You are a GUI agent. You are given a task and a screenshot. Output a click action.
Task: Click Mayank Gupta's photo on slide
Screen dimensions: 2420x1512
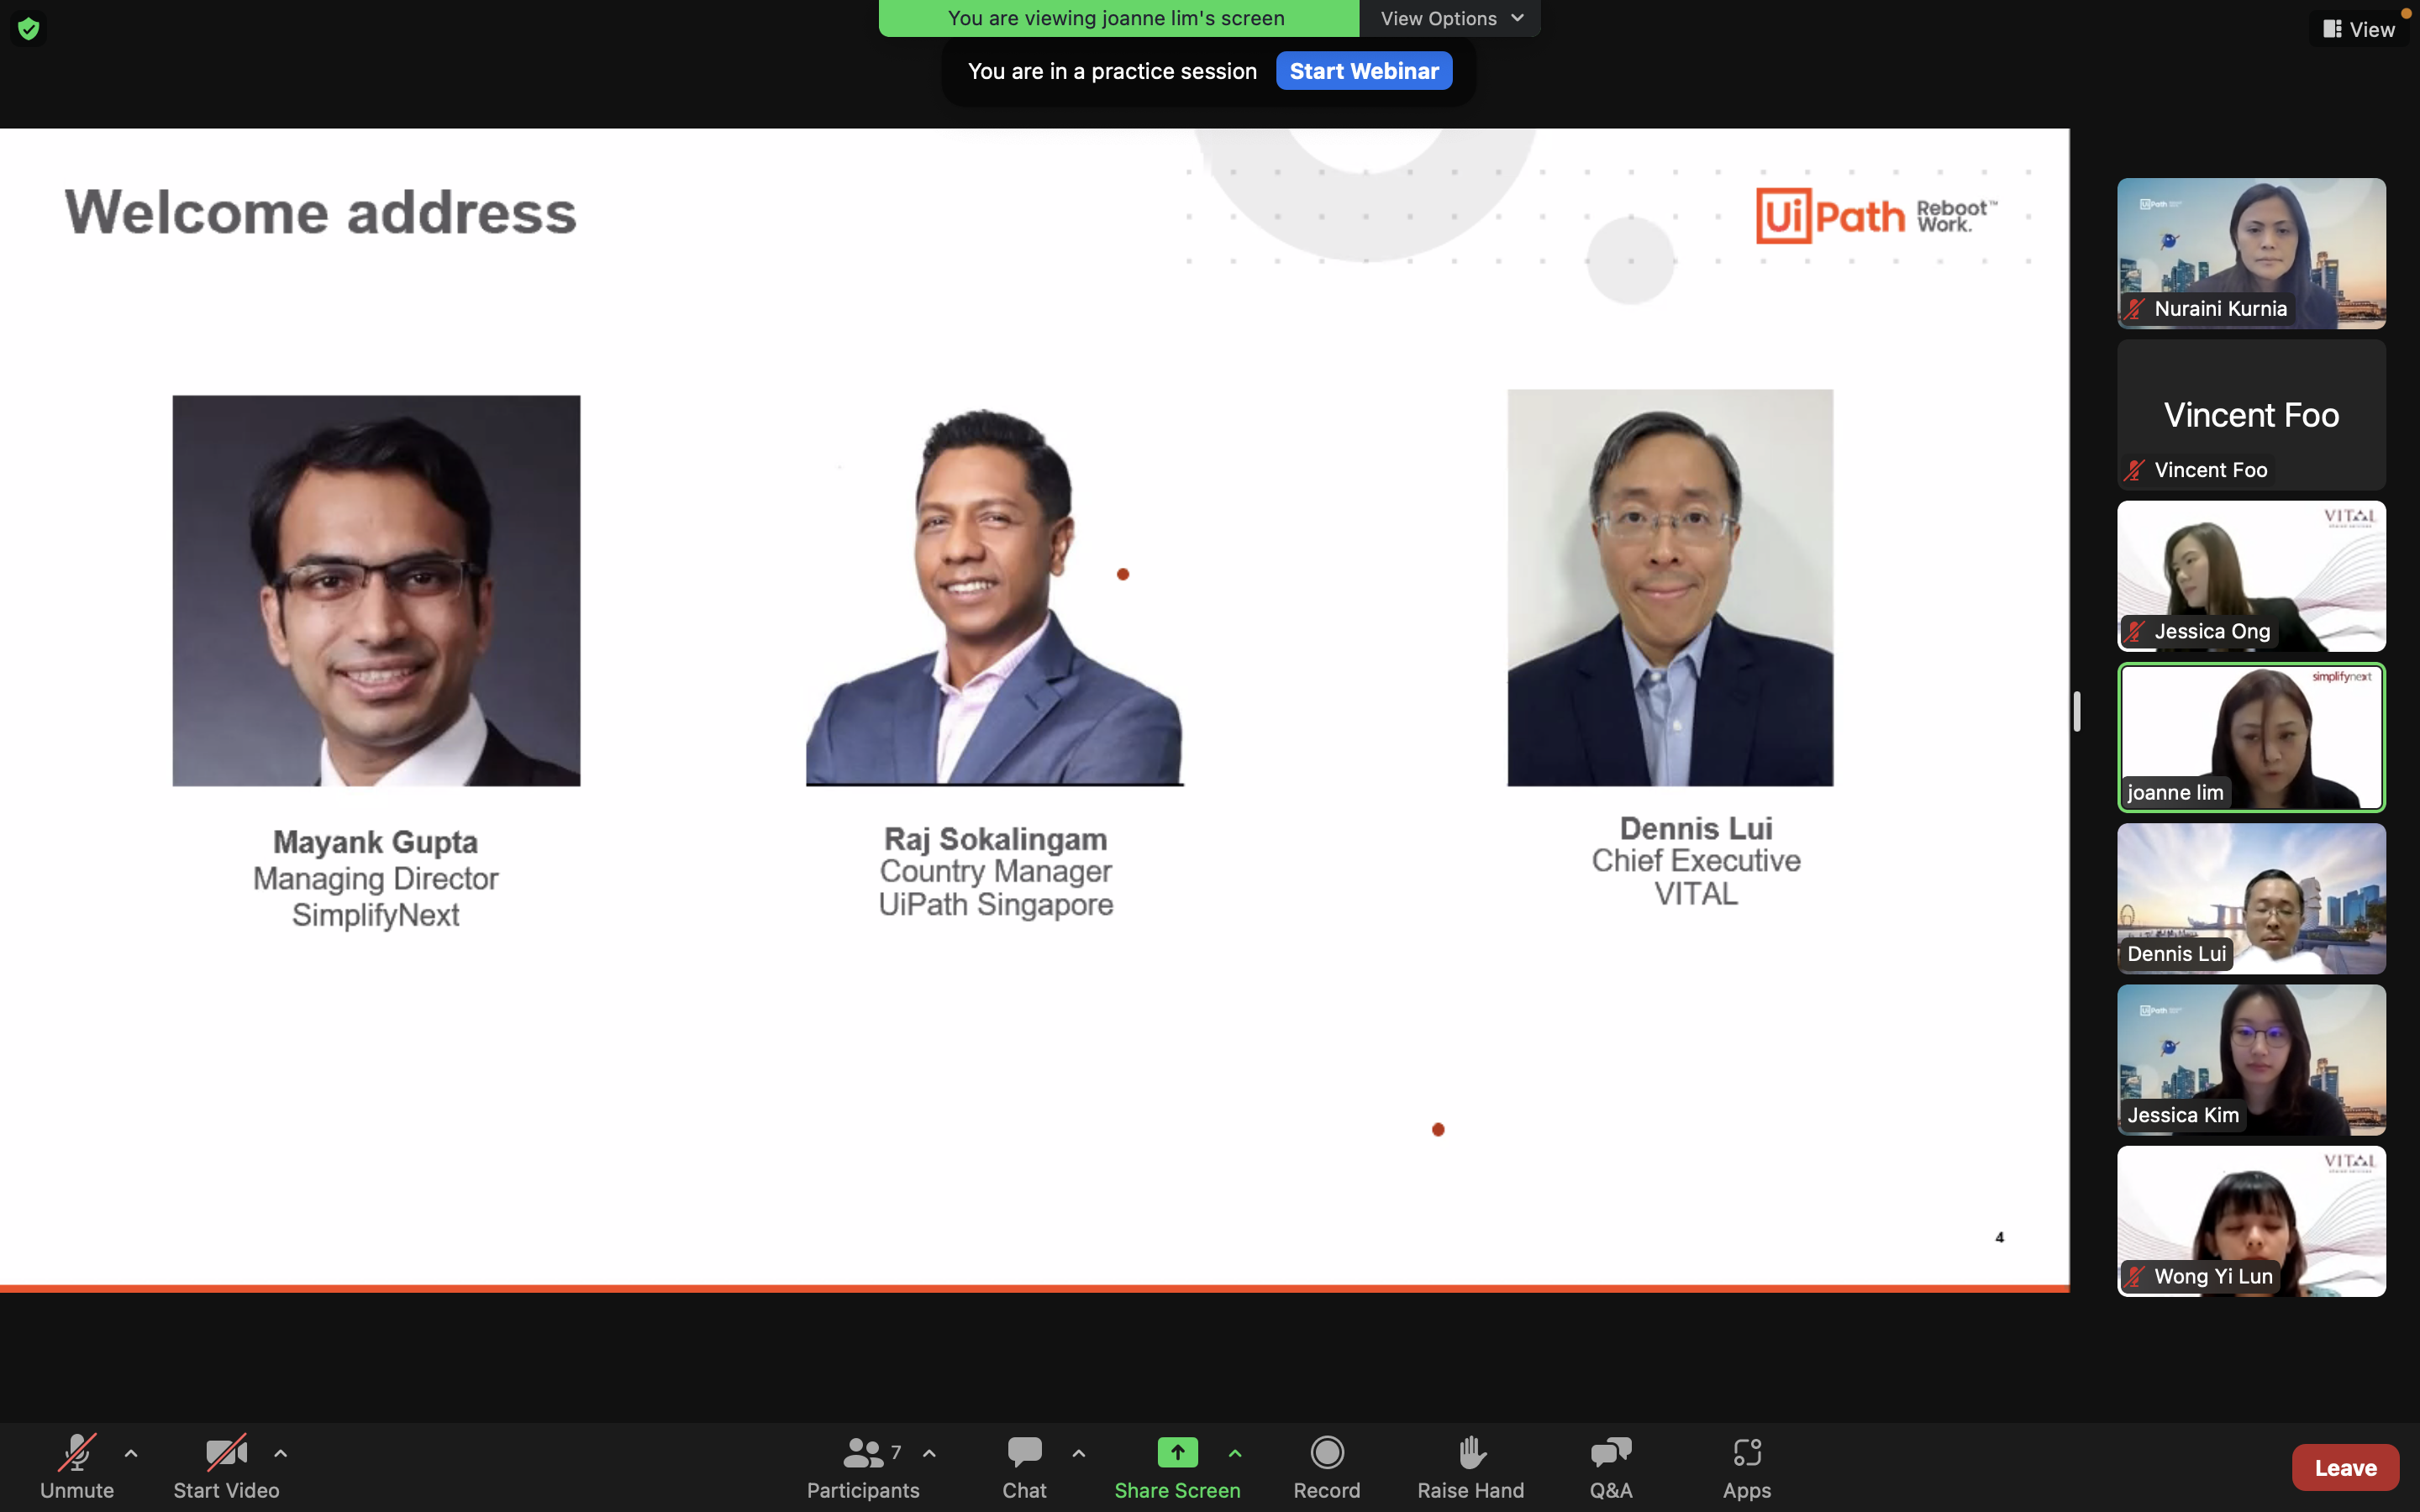[x=376, y=590]
